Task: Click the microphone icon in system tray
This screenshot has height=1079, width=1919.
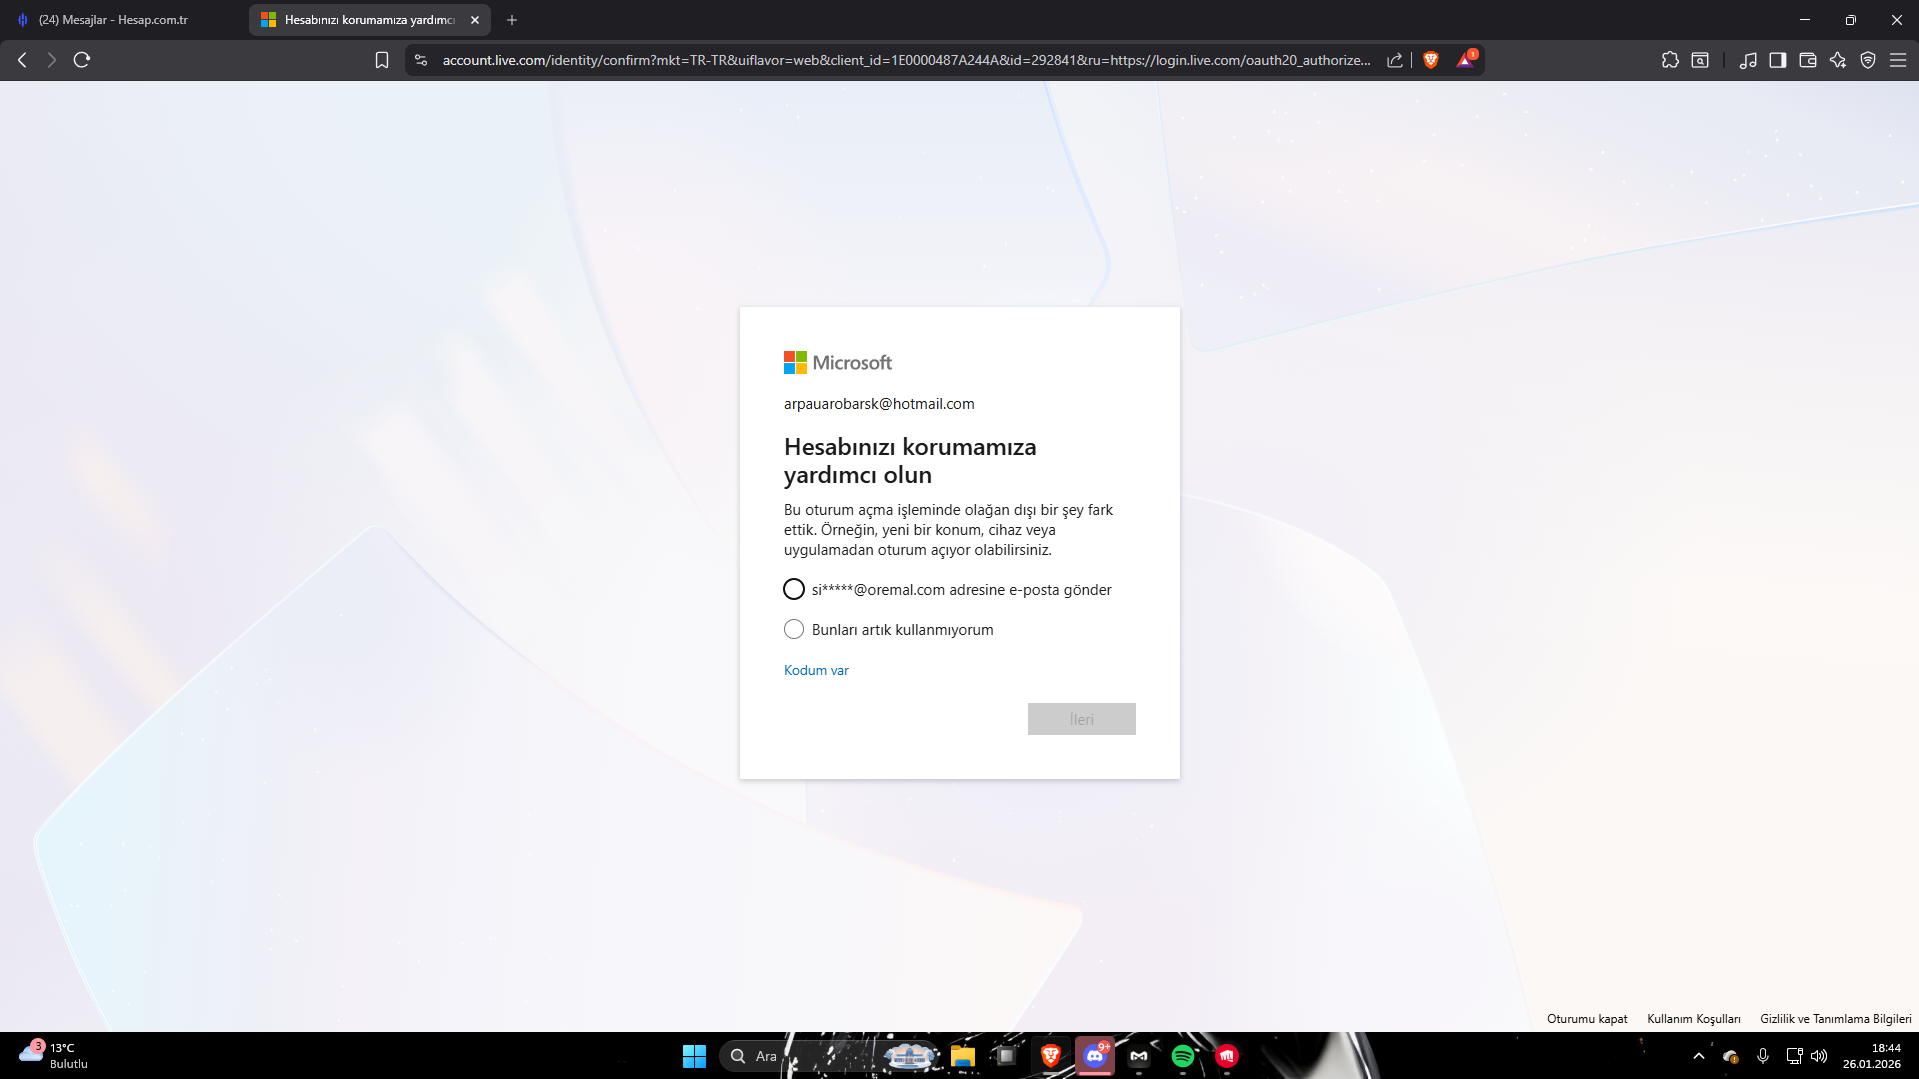Action: 1763,1056
